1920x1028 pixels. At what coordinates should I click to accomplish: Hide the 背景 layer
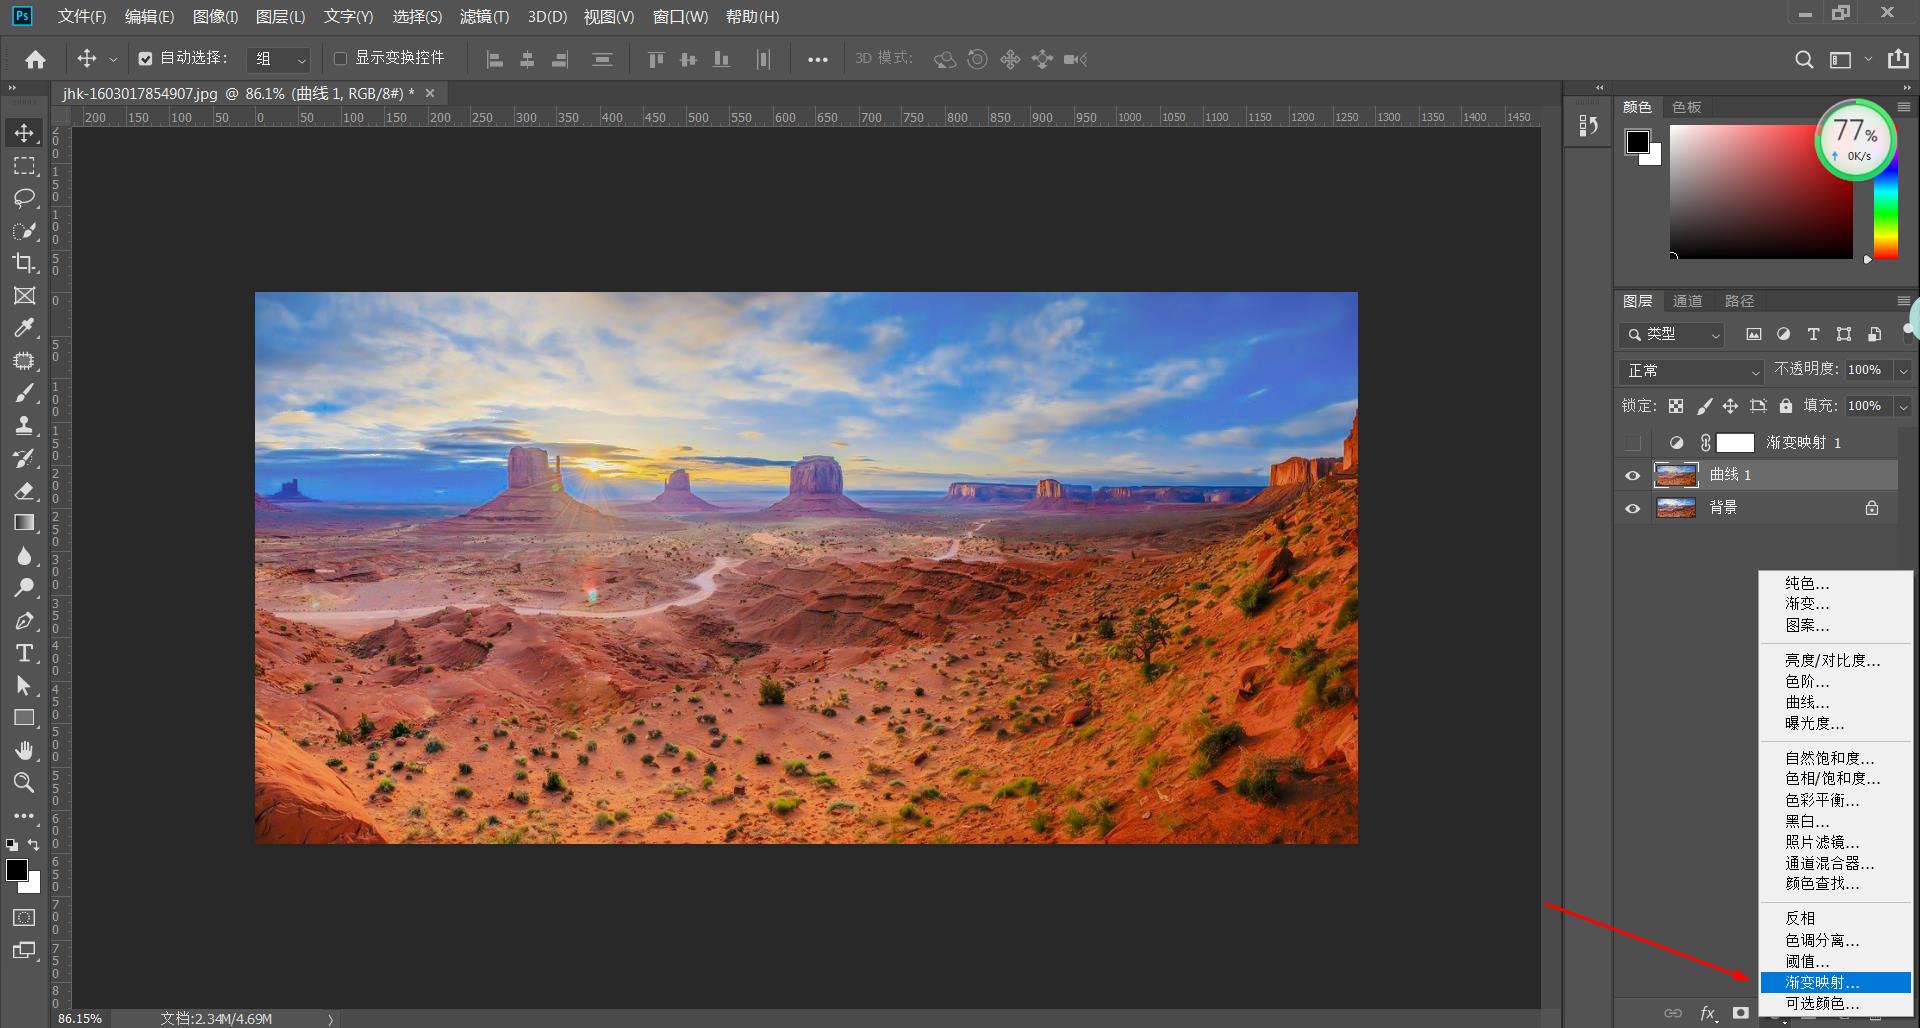click(1633, 508)
